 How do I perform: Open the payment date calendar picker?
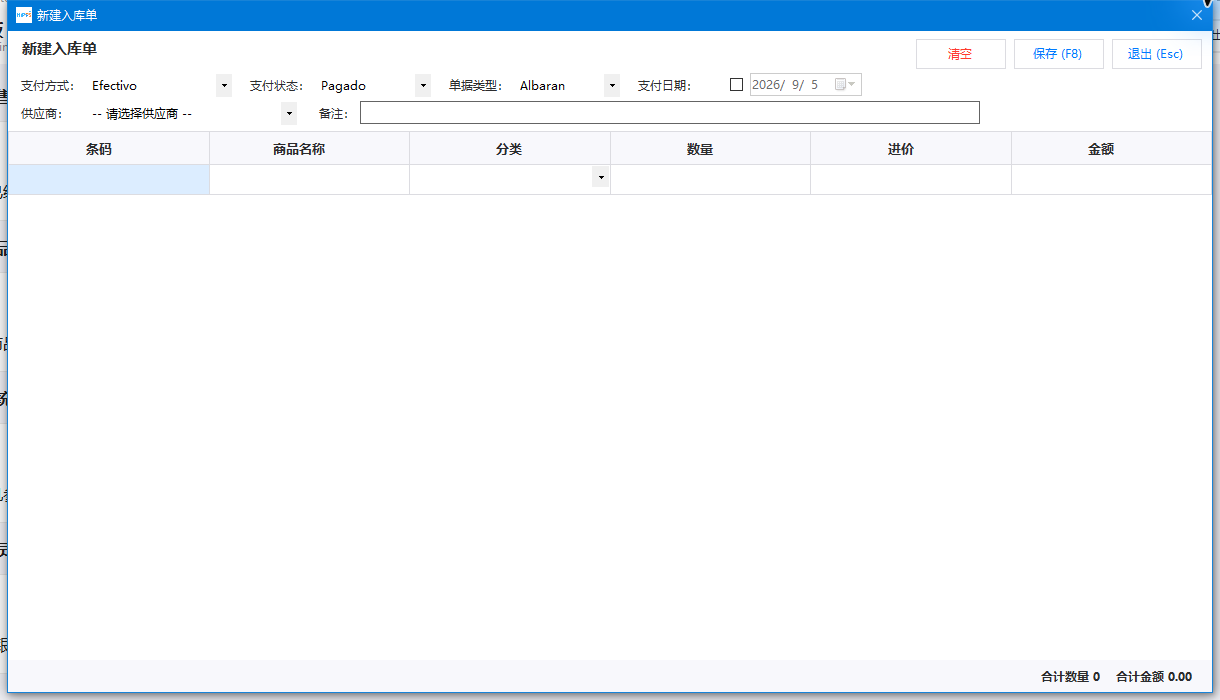click(x=846, y=85)
